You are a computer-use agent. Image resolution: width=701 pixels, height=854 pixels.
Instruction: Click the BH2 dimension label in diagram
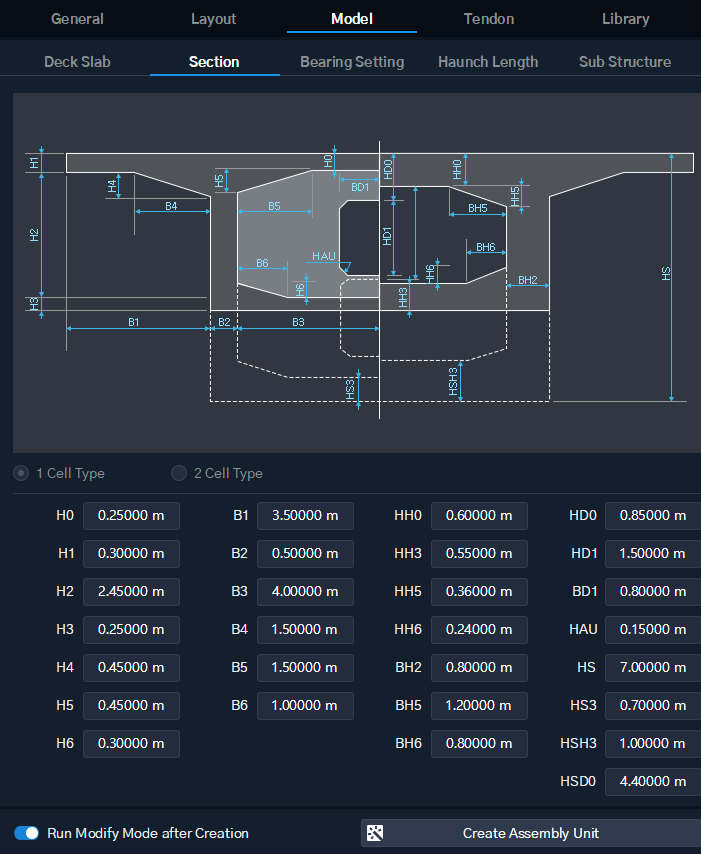tap(527, 280)
